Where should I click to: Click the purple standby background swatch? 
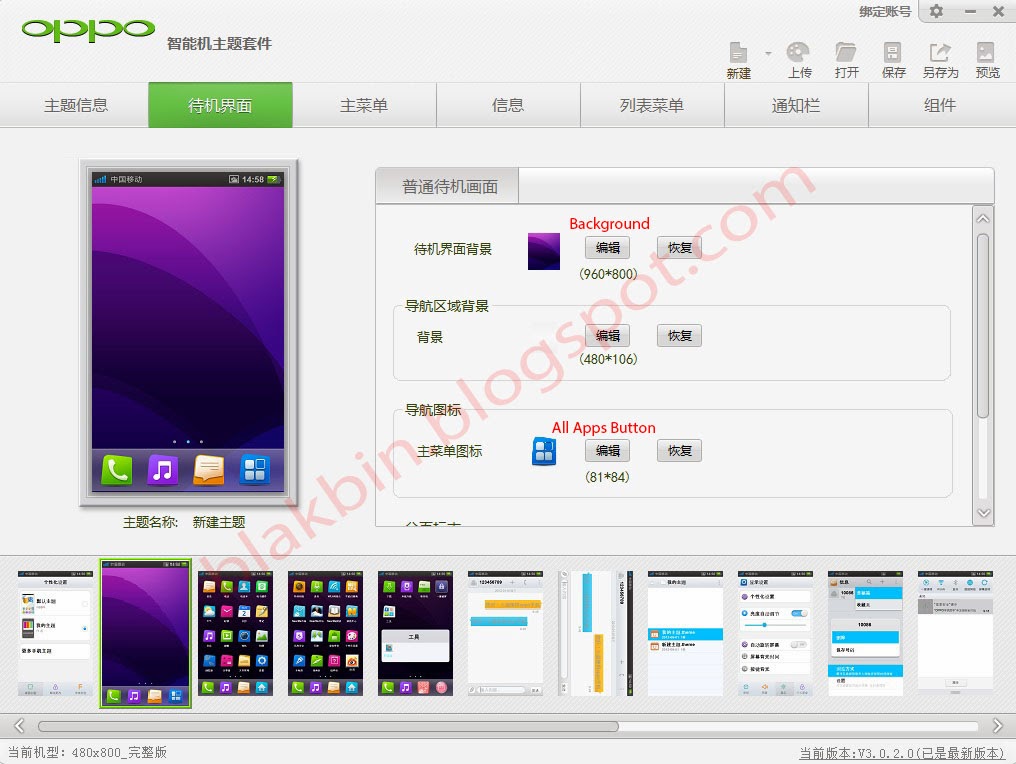(x=544, y=251)
